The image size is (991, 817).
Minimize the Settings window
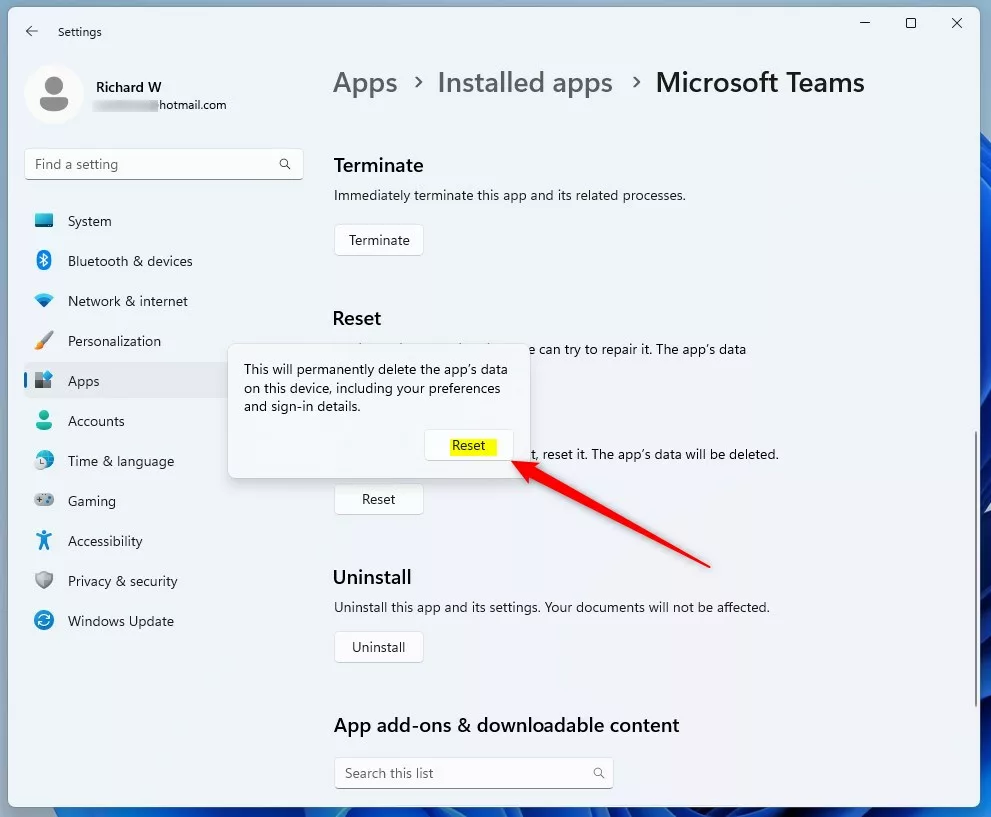tap(865, 23)
